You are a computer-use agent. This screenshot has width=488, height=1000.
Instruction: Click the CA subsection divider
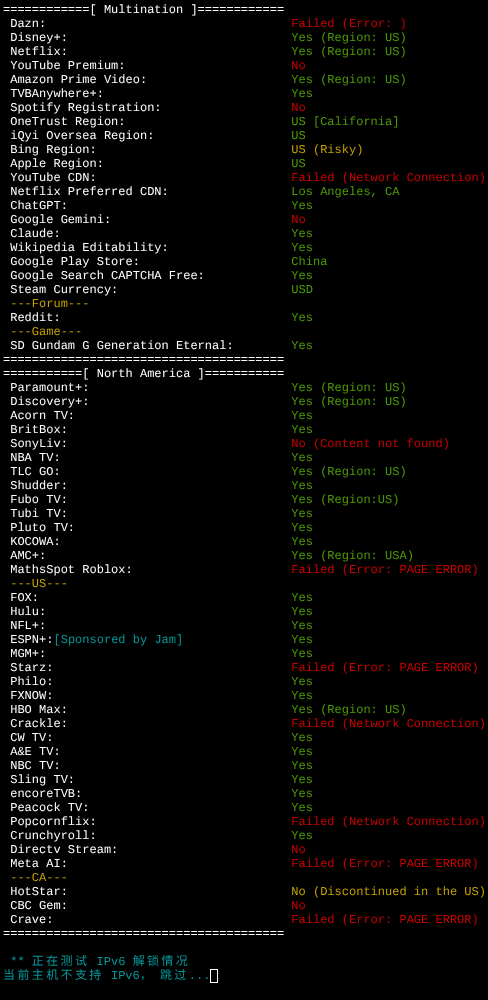[39, 878]
